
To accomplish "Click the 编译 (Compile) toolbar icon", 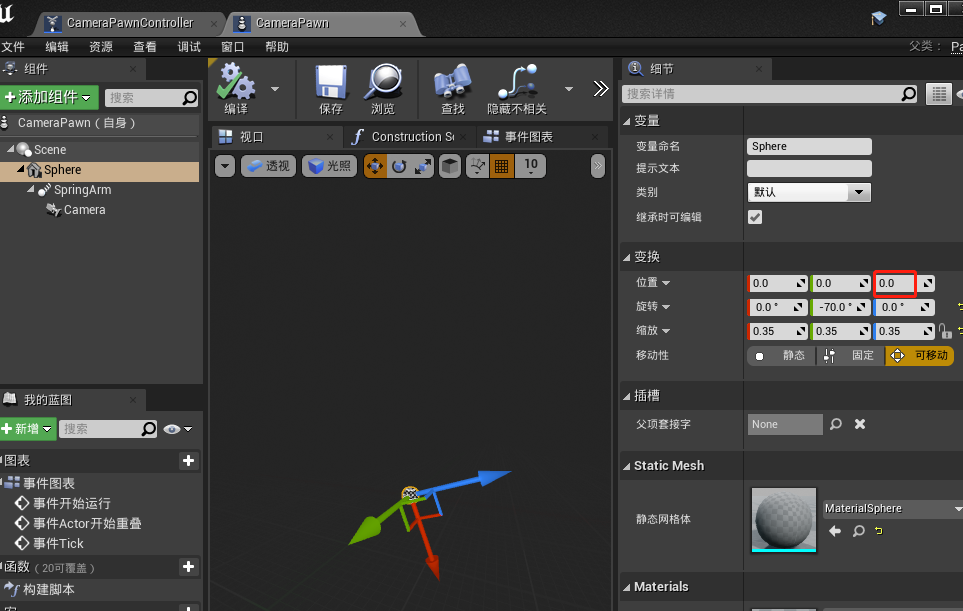I will (x=236, y=82).
